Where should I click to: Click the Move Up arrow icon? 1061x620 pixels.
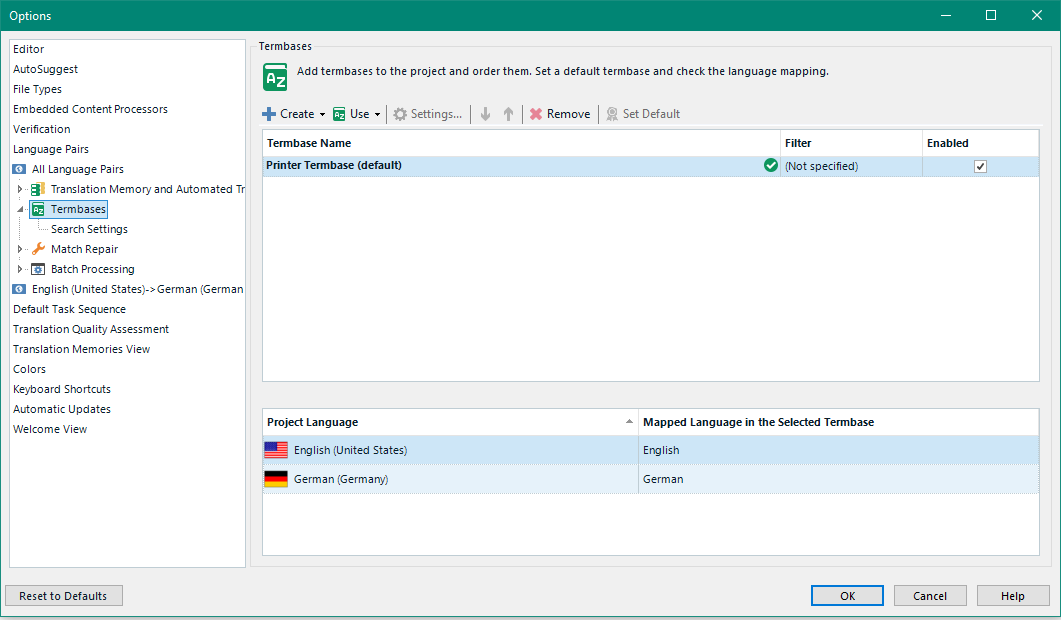tap(508, 114)
